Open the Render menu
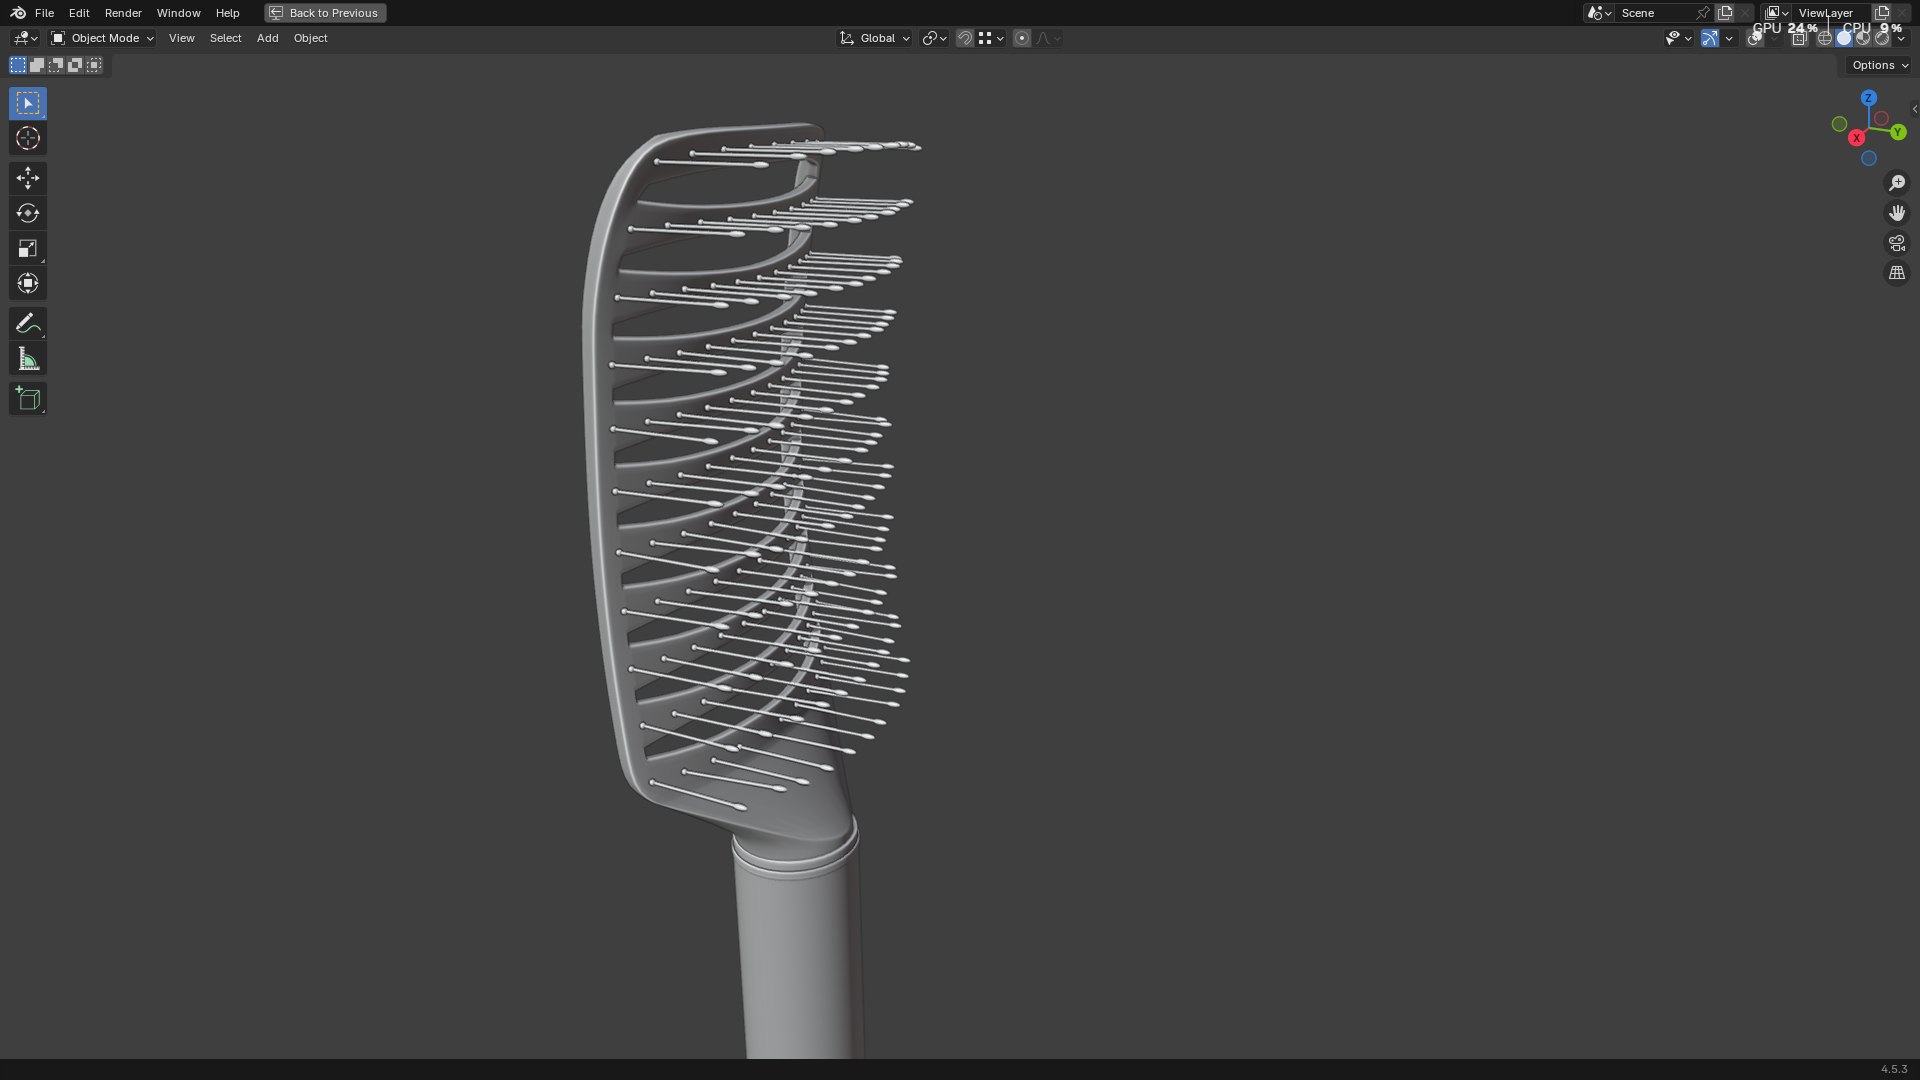The height and width of the screenshot is (1080, 1920). click(x=123, y=13)
